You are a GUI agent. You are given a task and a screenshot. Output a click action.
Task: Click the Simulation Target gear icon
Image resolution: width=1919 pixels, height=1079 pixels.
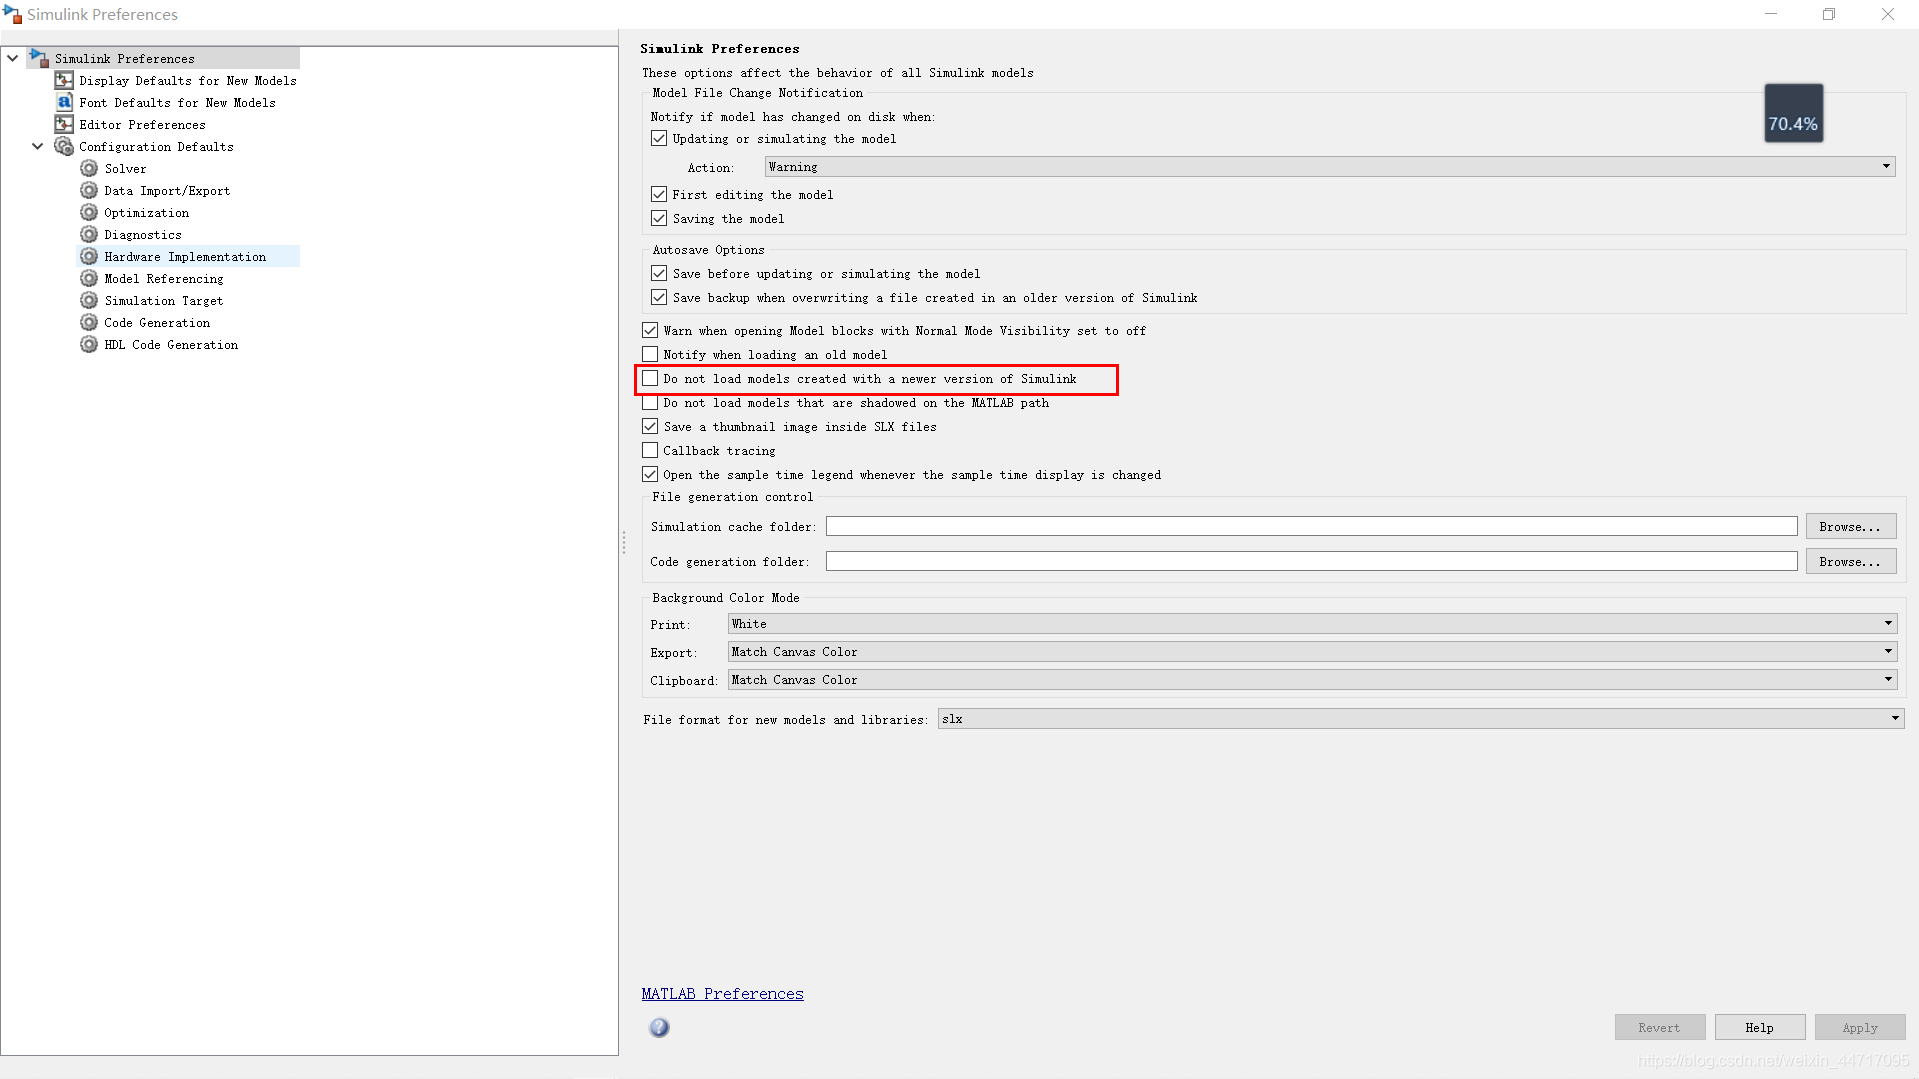(89, 300)
